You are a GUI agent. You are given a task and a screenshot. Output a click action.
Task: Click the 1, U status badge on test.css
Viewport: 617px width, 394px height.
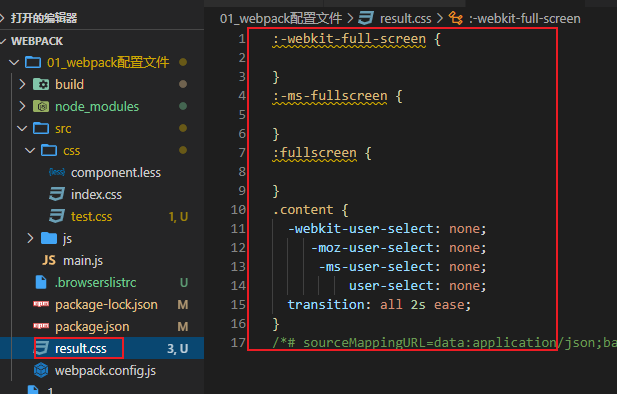click(178, 216)
